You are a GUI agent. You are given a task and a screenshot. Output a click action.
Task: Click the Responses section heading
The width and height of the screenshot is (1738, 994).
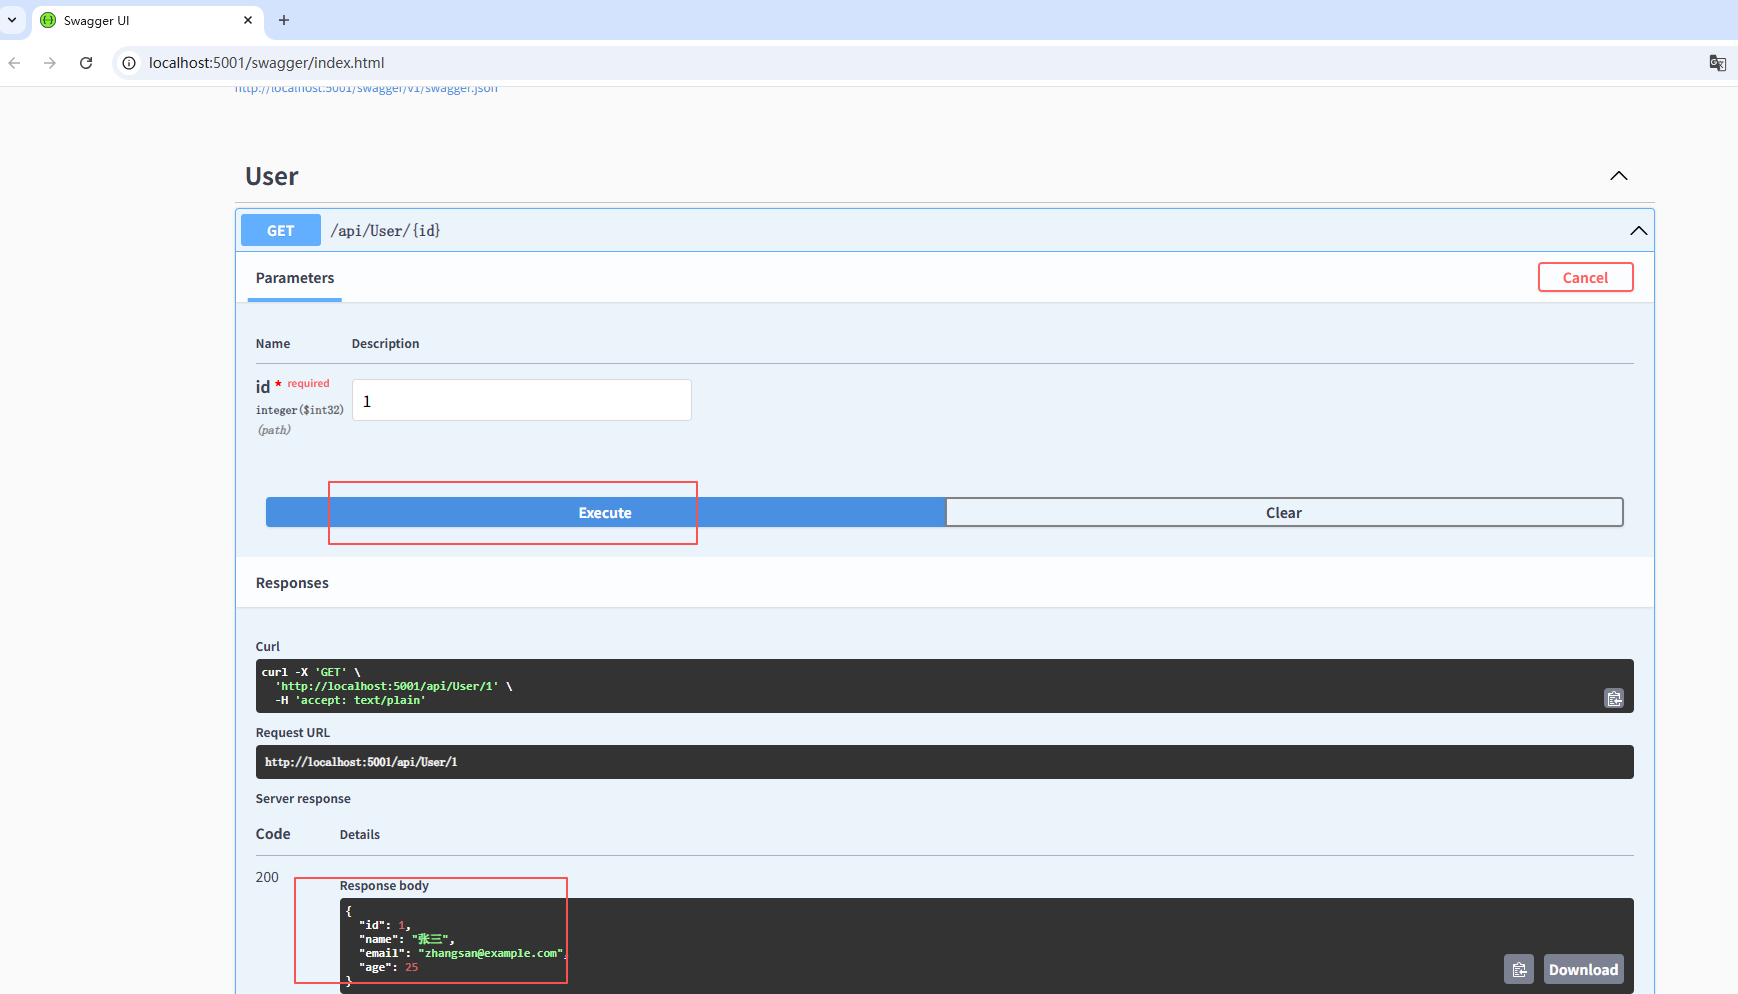click(x=292, y=583)
